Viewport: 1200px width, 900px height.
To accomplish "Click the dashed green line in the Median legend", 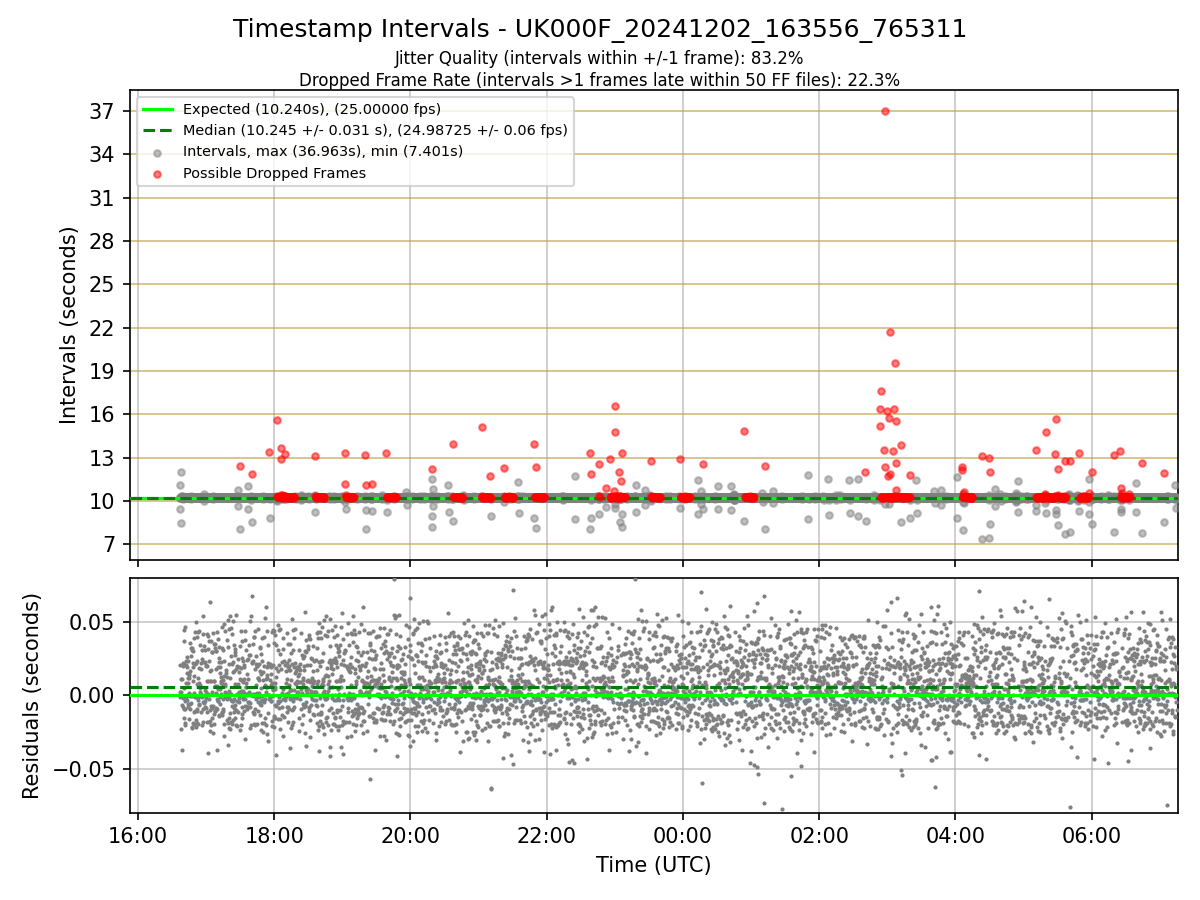I will 158,130.
